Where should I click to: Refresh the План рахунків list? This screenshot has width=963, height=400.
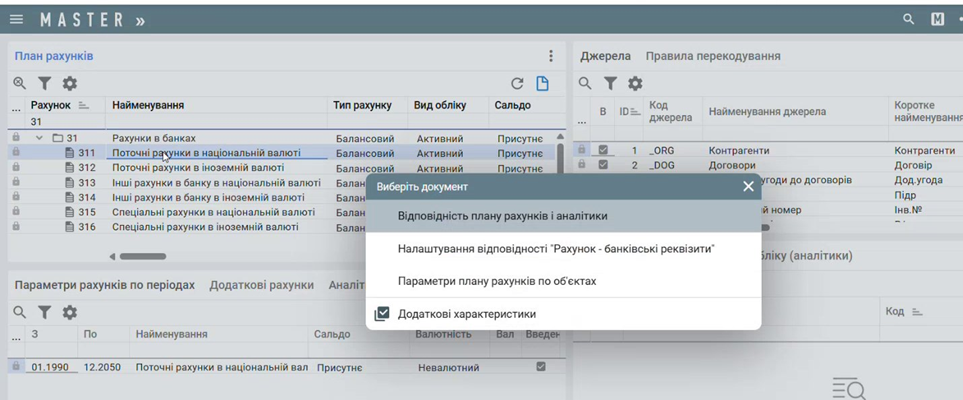517,84
